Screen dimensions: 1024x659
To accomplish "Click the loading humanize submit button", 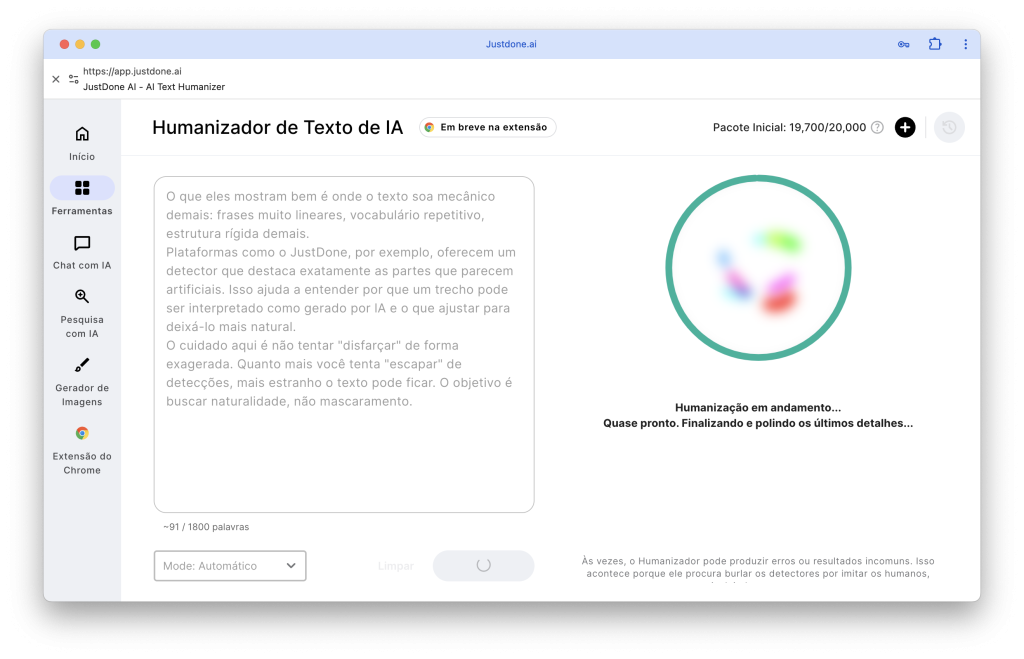I will (483, 566).
